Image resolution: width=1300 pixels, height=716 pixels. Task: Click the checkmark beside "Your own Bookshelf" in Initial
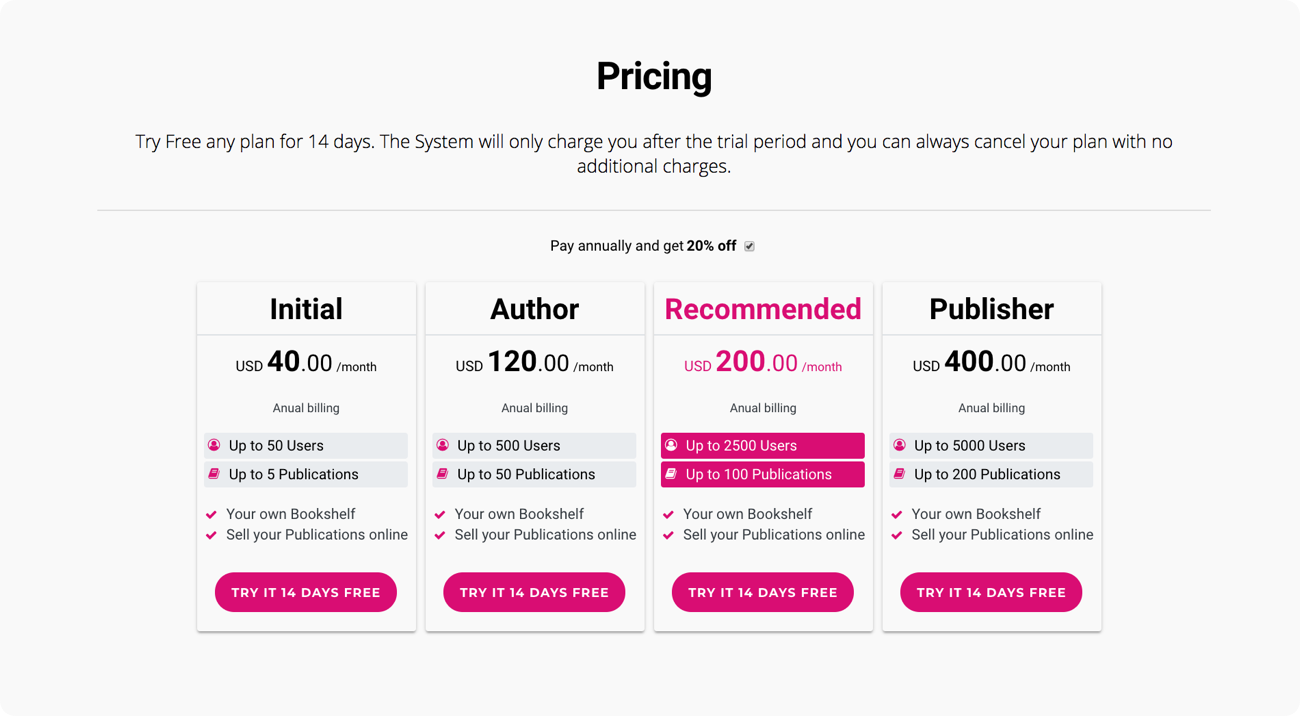211,513
